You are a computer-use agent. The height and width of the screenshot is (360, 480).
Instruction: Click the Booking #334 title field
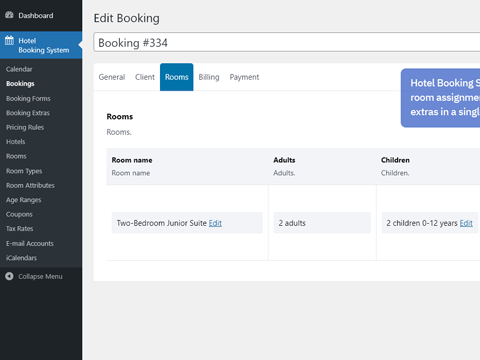[287, 42]
